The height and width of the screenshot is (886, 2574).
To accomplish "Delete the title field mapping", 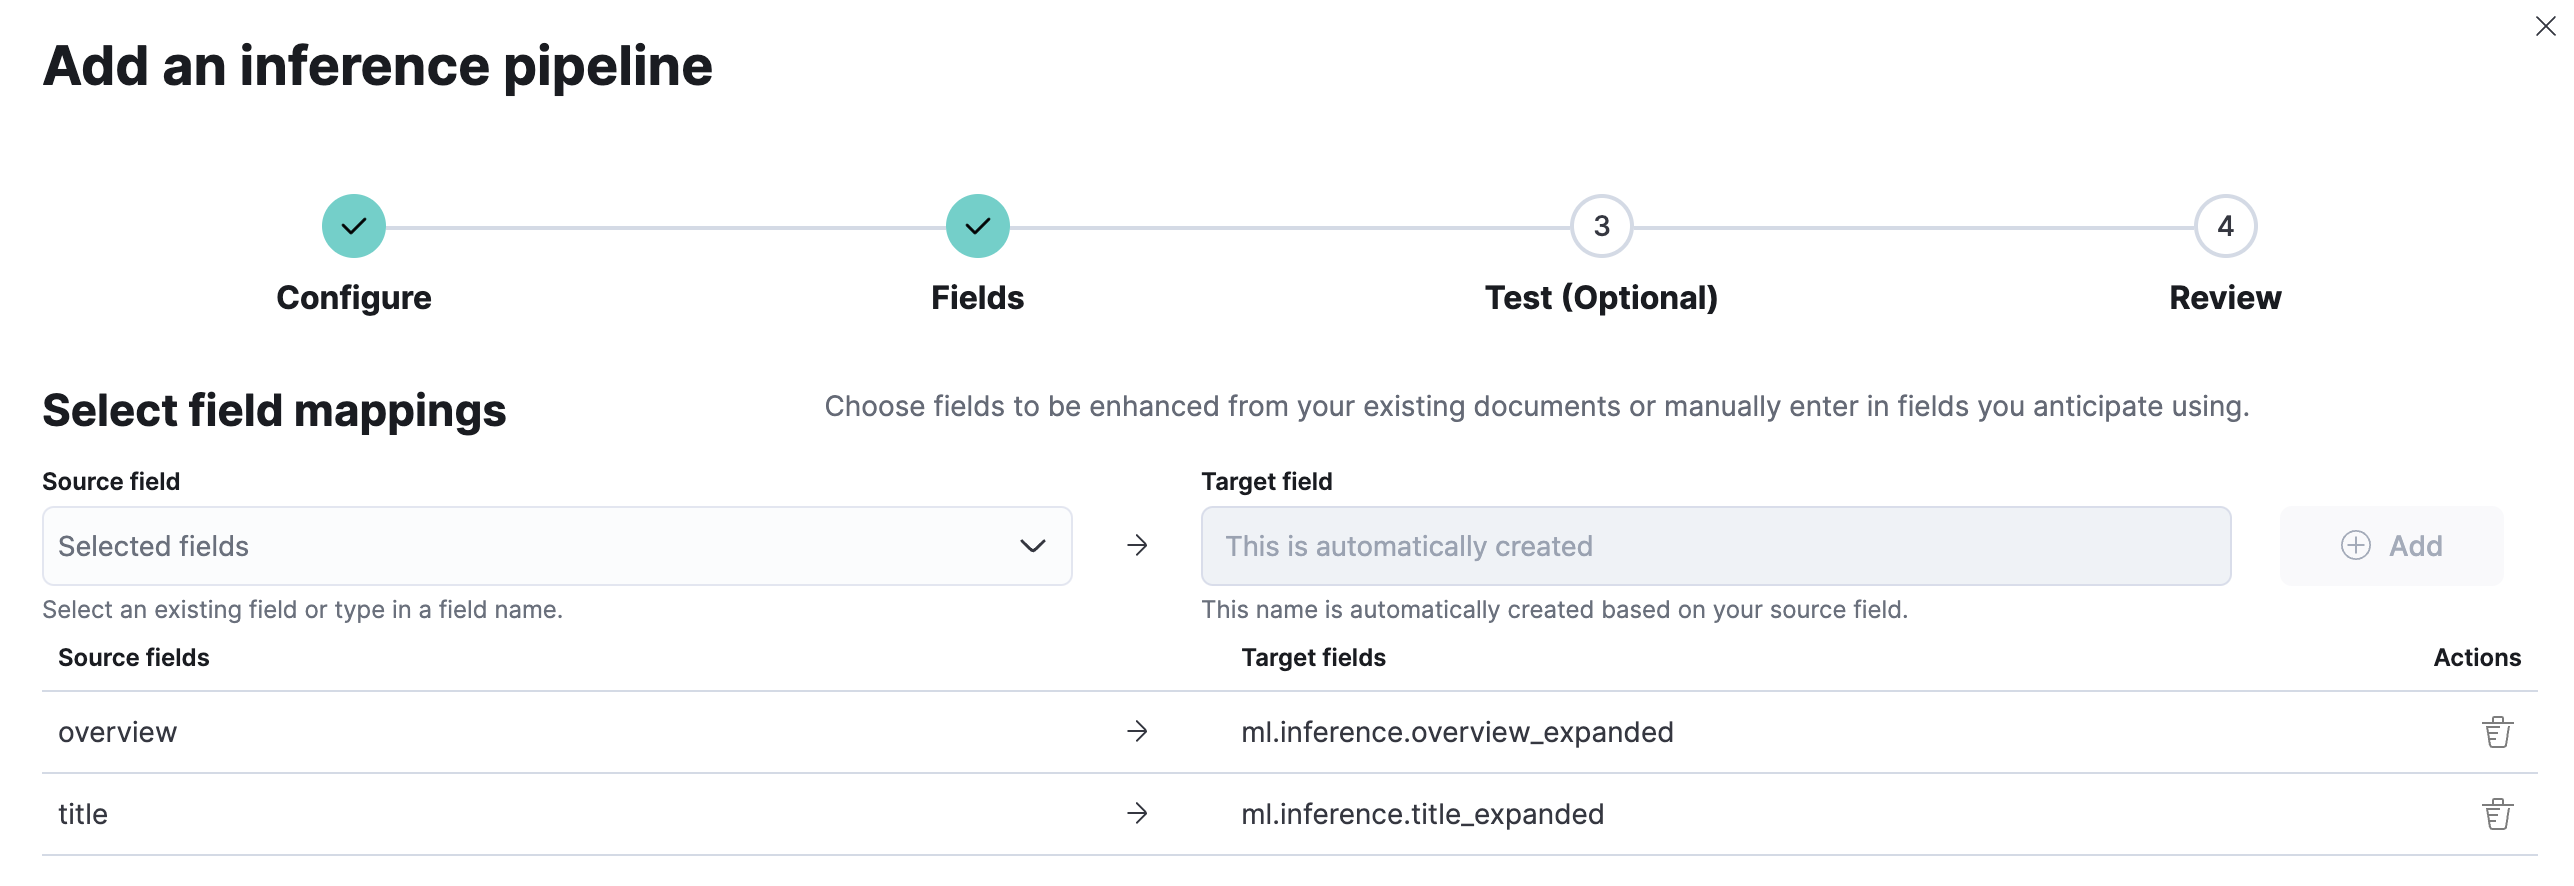I will pos(2497,814).
